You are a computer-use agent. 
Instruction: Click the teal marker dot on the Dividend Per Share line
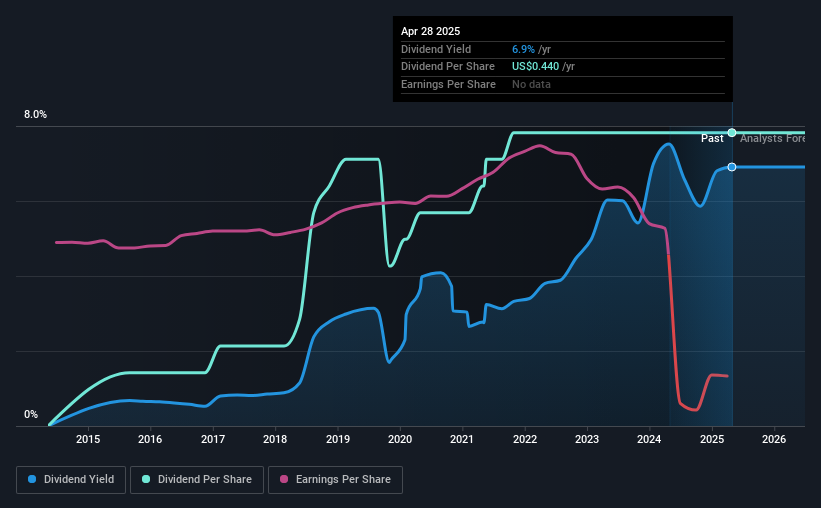[732, 132]
